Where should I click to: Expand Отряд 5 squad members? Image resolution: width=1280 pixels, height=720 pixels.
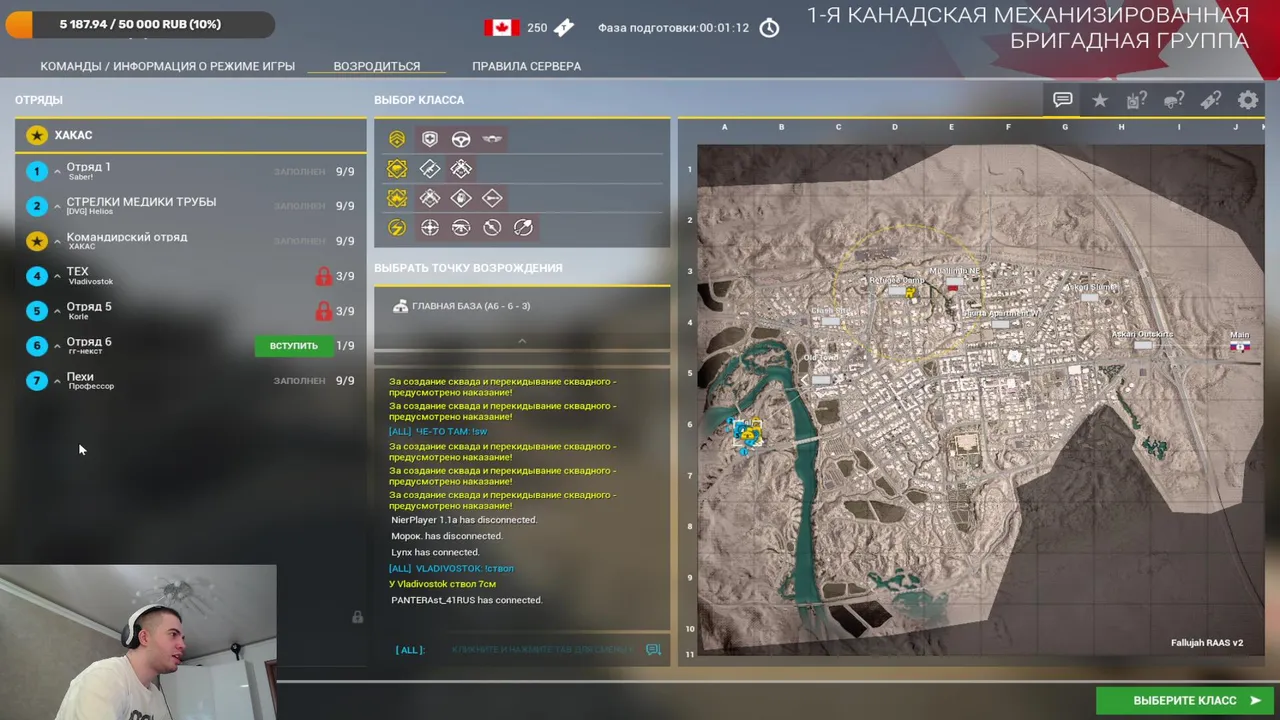[57, 312]
